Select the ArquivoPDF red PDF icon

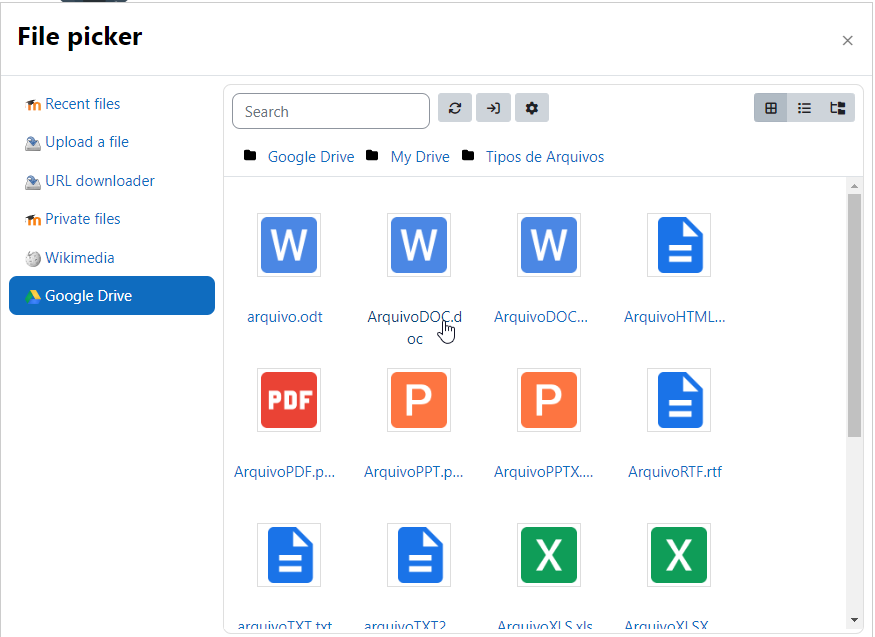(289, 400)
